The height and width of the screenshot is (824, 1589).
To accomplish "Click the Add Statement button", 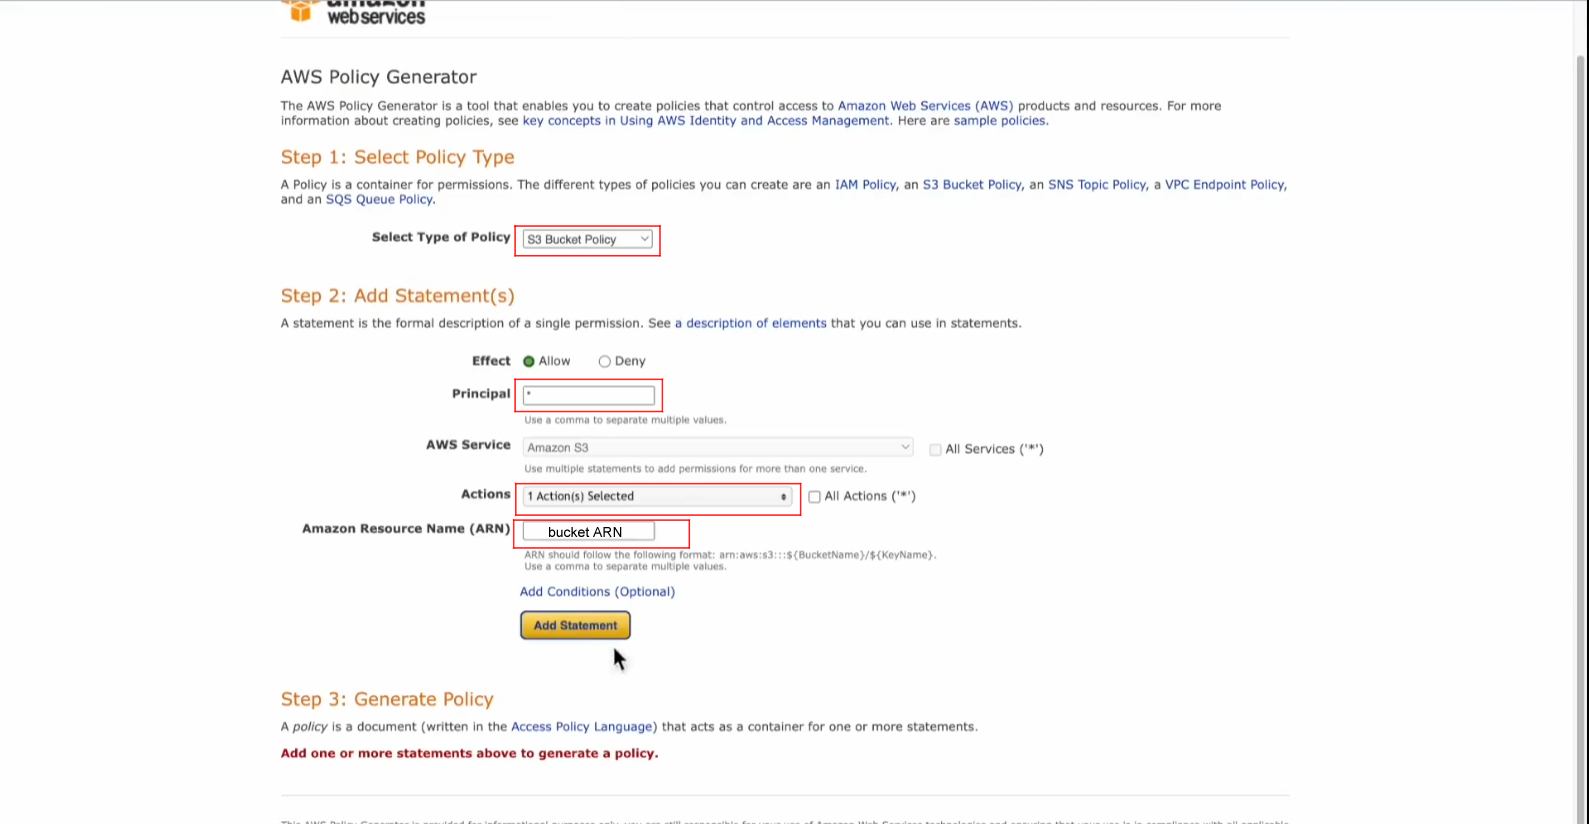I will tap(575, 625).
